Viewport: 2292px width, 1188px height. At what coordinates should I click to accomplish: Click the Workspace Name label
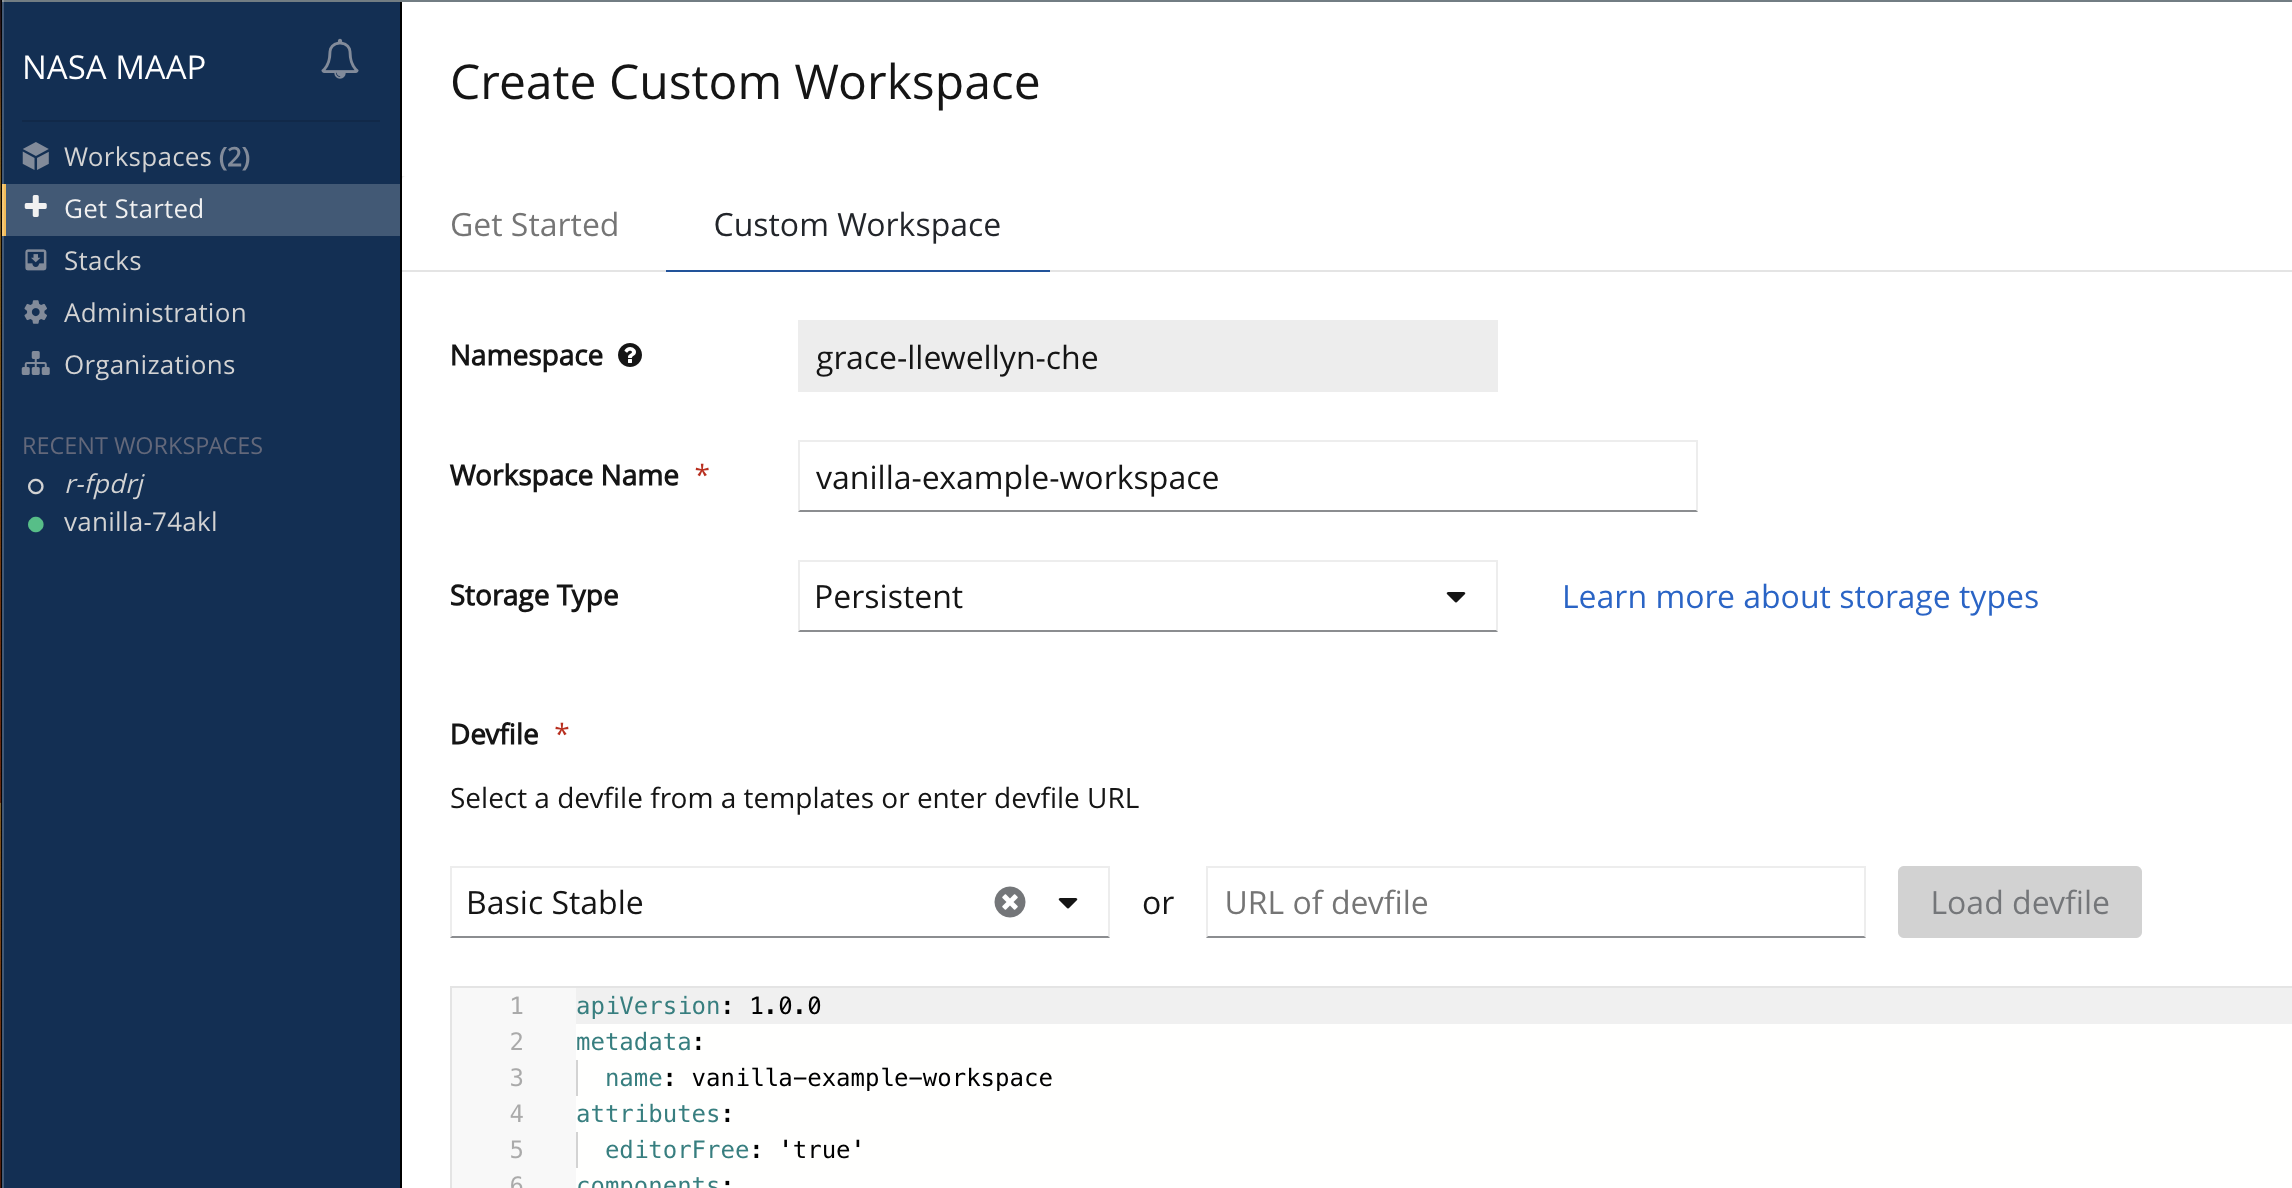(564, 476)
